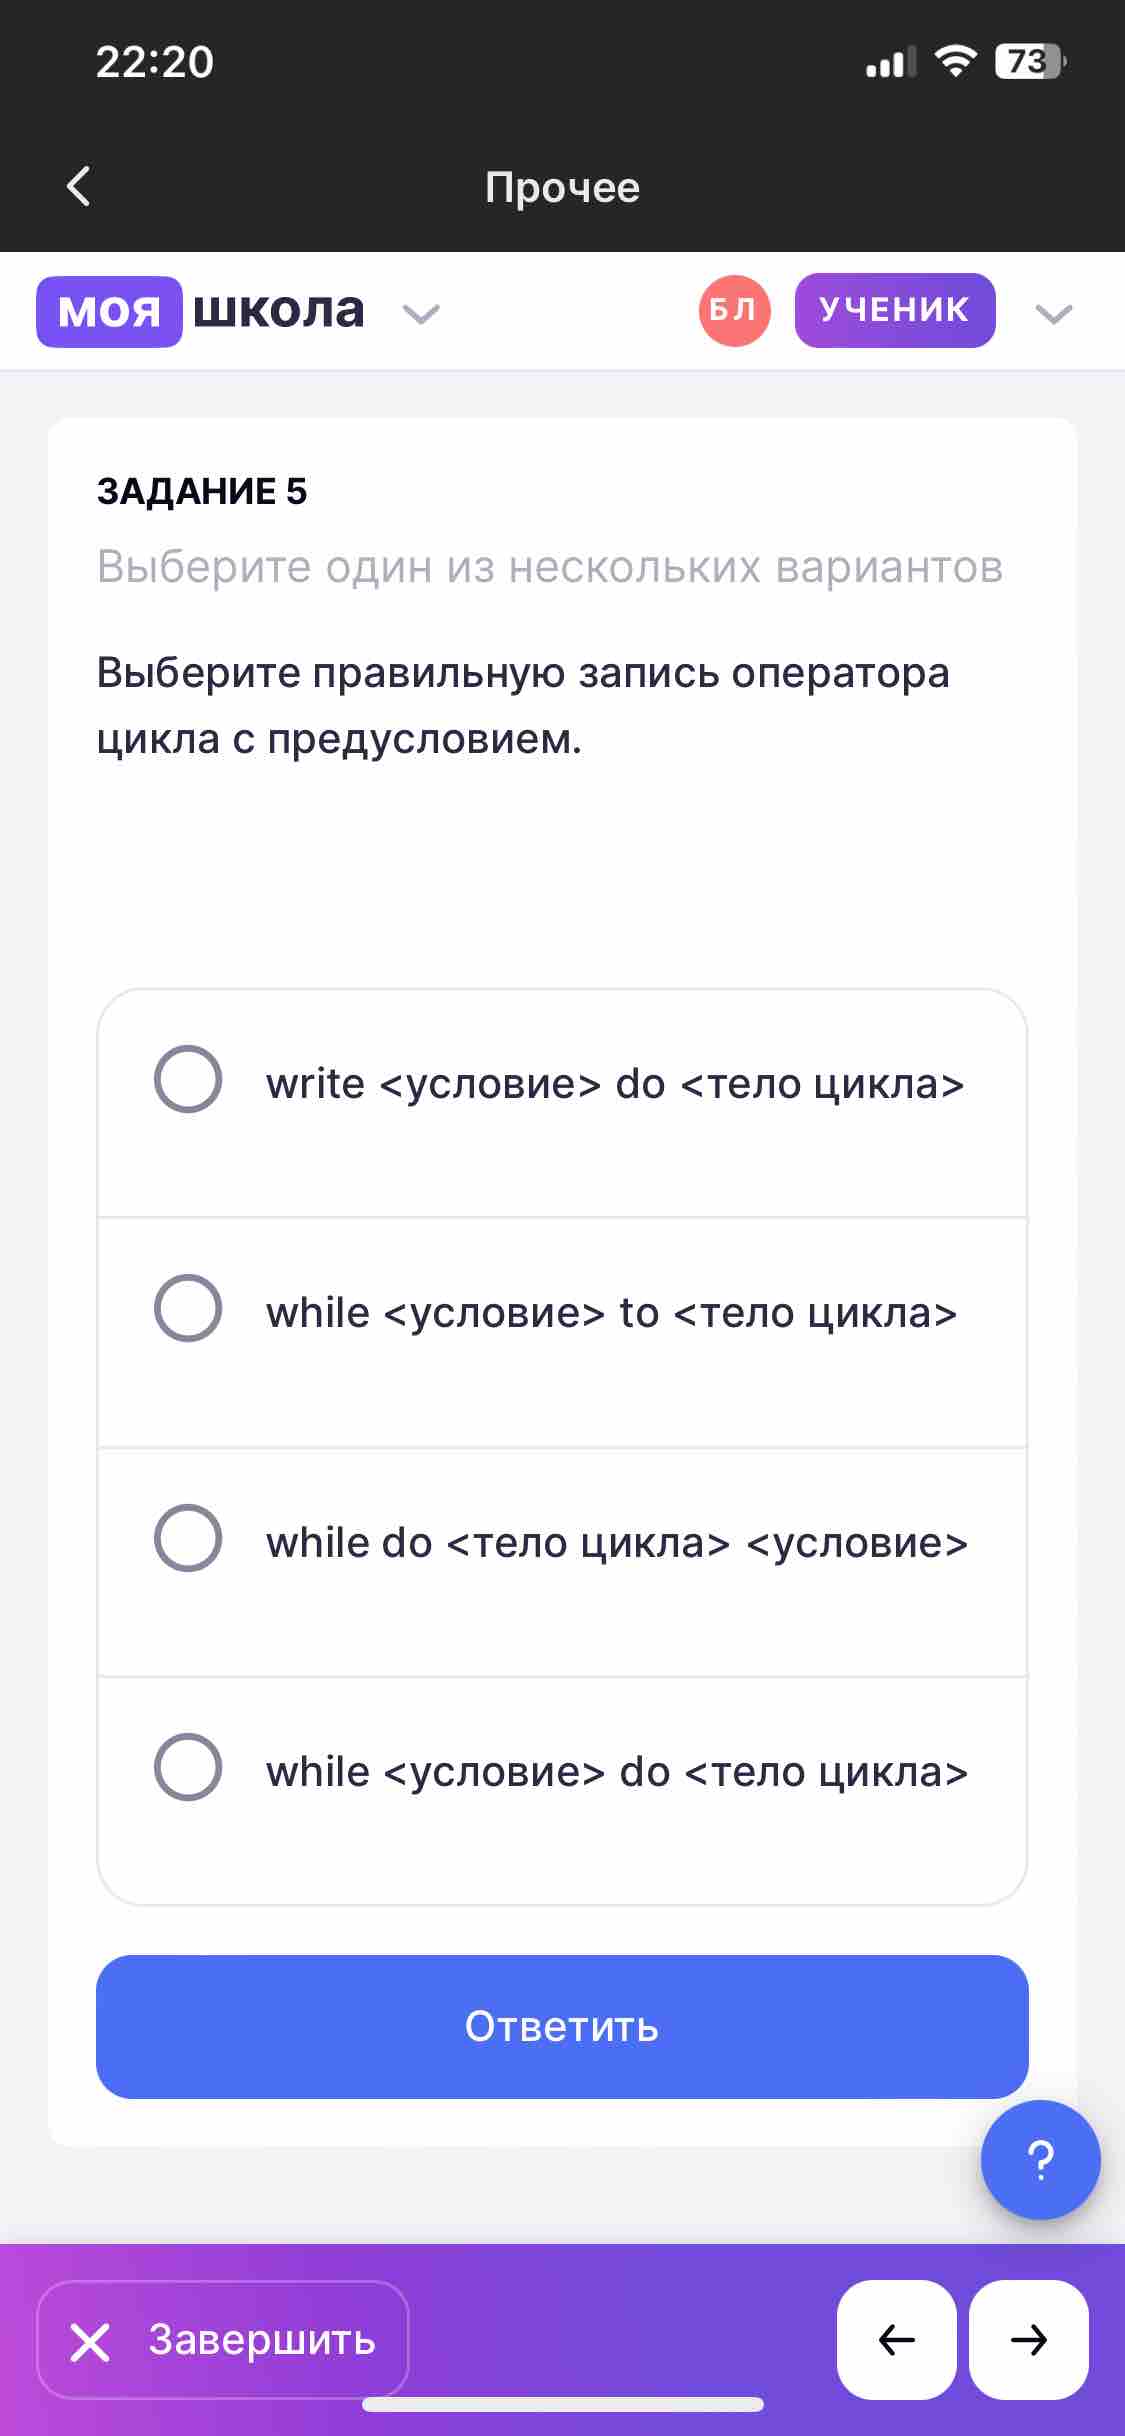Tap the X icon in Завершить
The image size is (1125, 2436).
point(90,2341)
